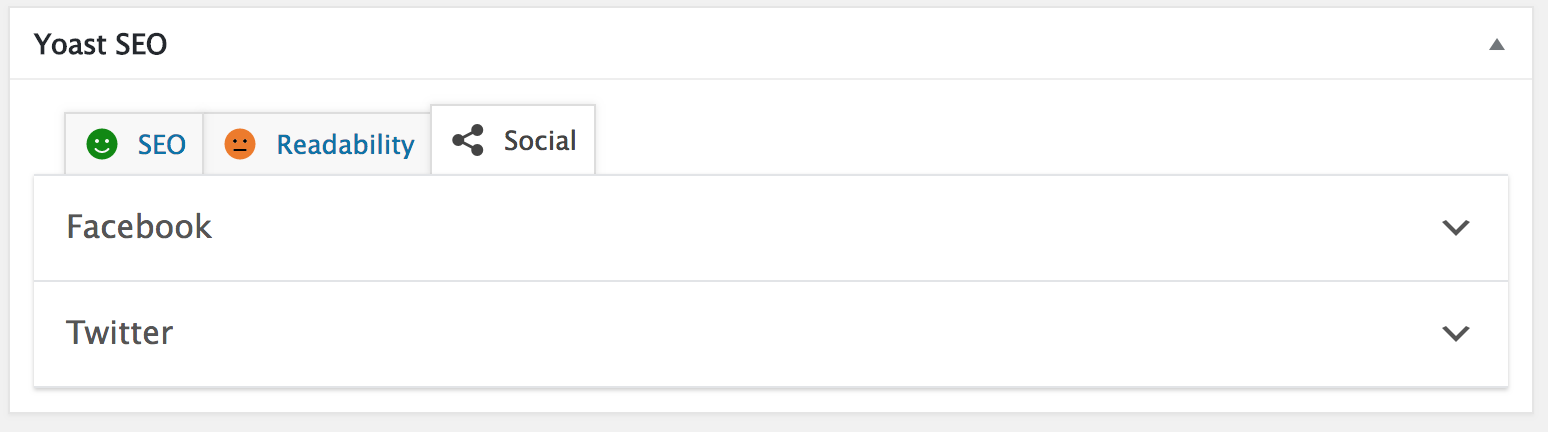Image resolution: width=1548 pixels, height=432 pixels.
Task: Click the Yoast SEO title text
Action: [100, 44]
